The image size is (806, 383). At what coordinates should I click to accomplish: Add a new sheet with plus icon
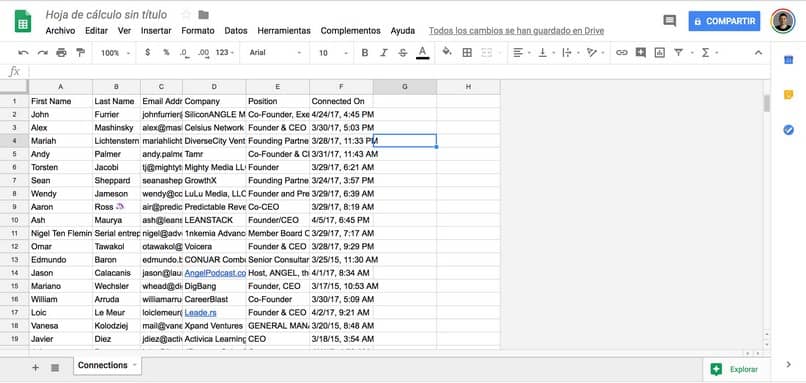click(35, 368)
